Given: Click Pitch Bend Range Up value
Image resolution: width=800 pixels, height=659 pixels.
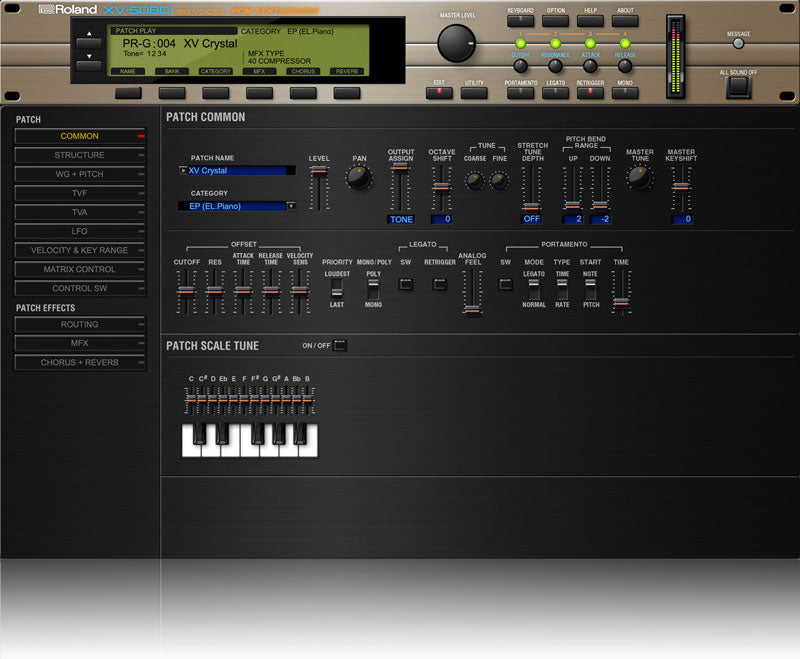Looking at the screenshot, I should 573,219.
